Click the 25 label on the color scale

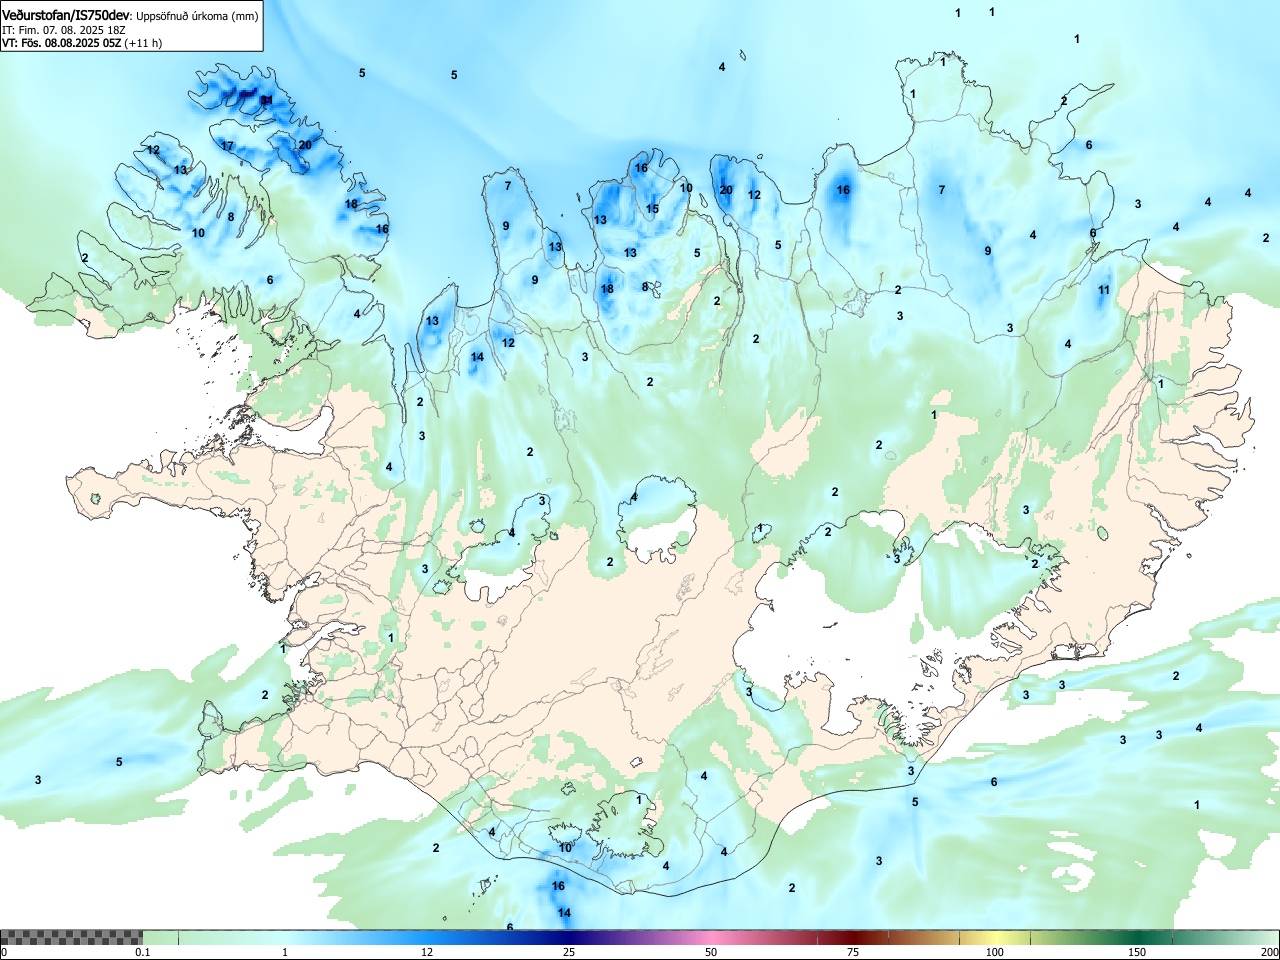click(x=569, y=952)
